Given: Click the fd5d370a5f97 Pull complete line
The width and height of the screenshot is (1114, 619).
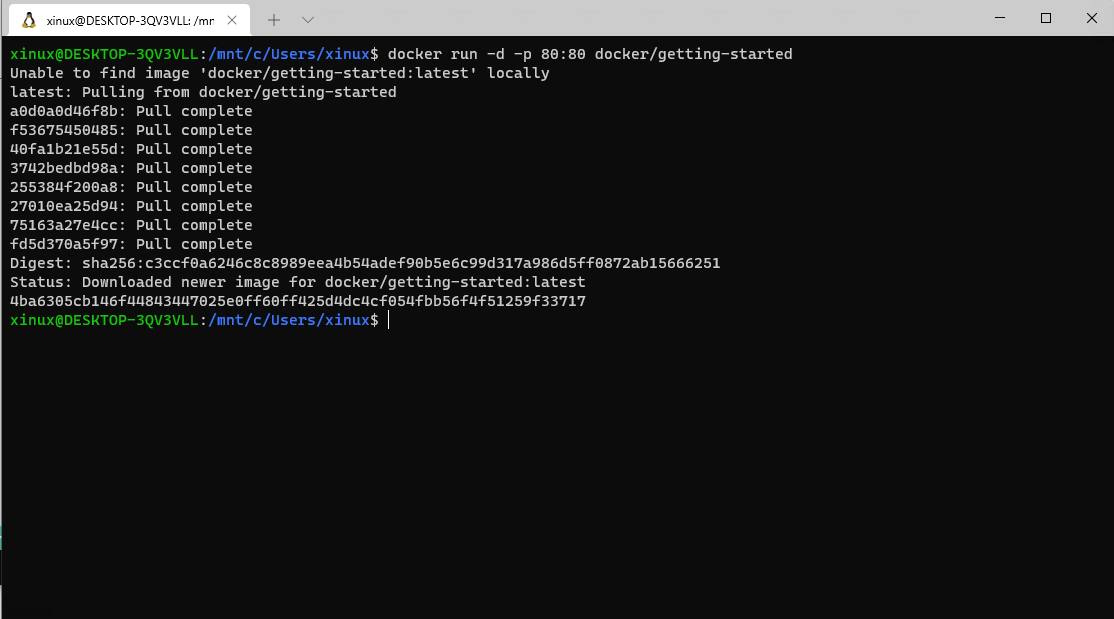Looking at the screenshot, I should [131, 244].
